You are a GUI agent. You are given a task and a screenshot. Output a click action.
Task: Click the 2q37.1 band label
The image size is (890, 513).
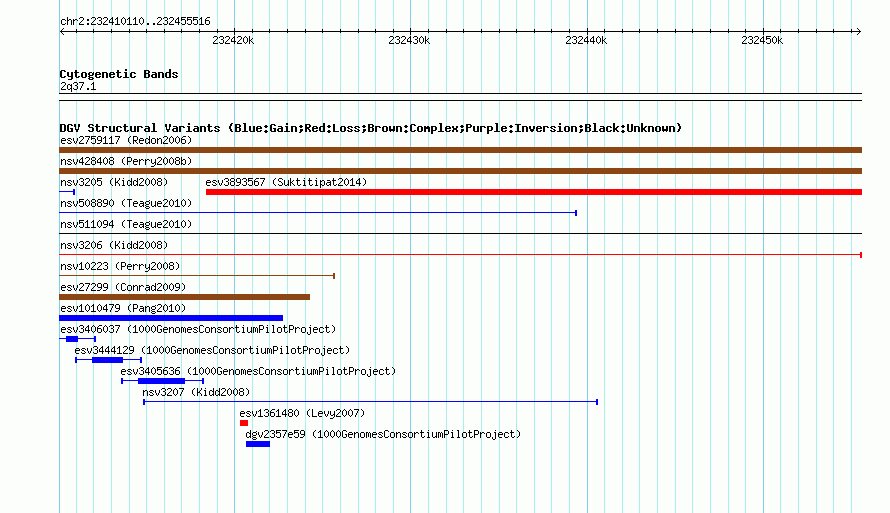78,86
